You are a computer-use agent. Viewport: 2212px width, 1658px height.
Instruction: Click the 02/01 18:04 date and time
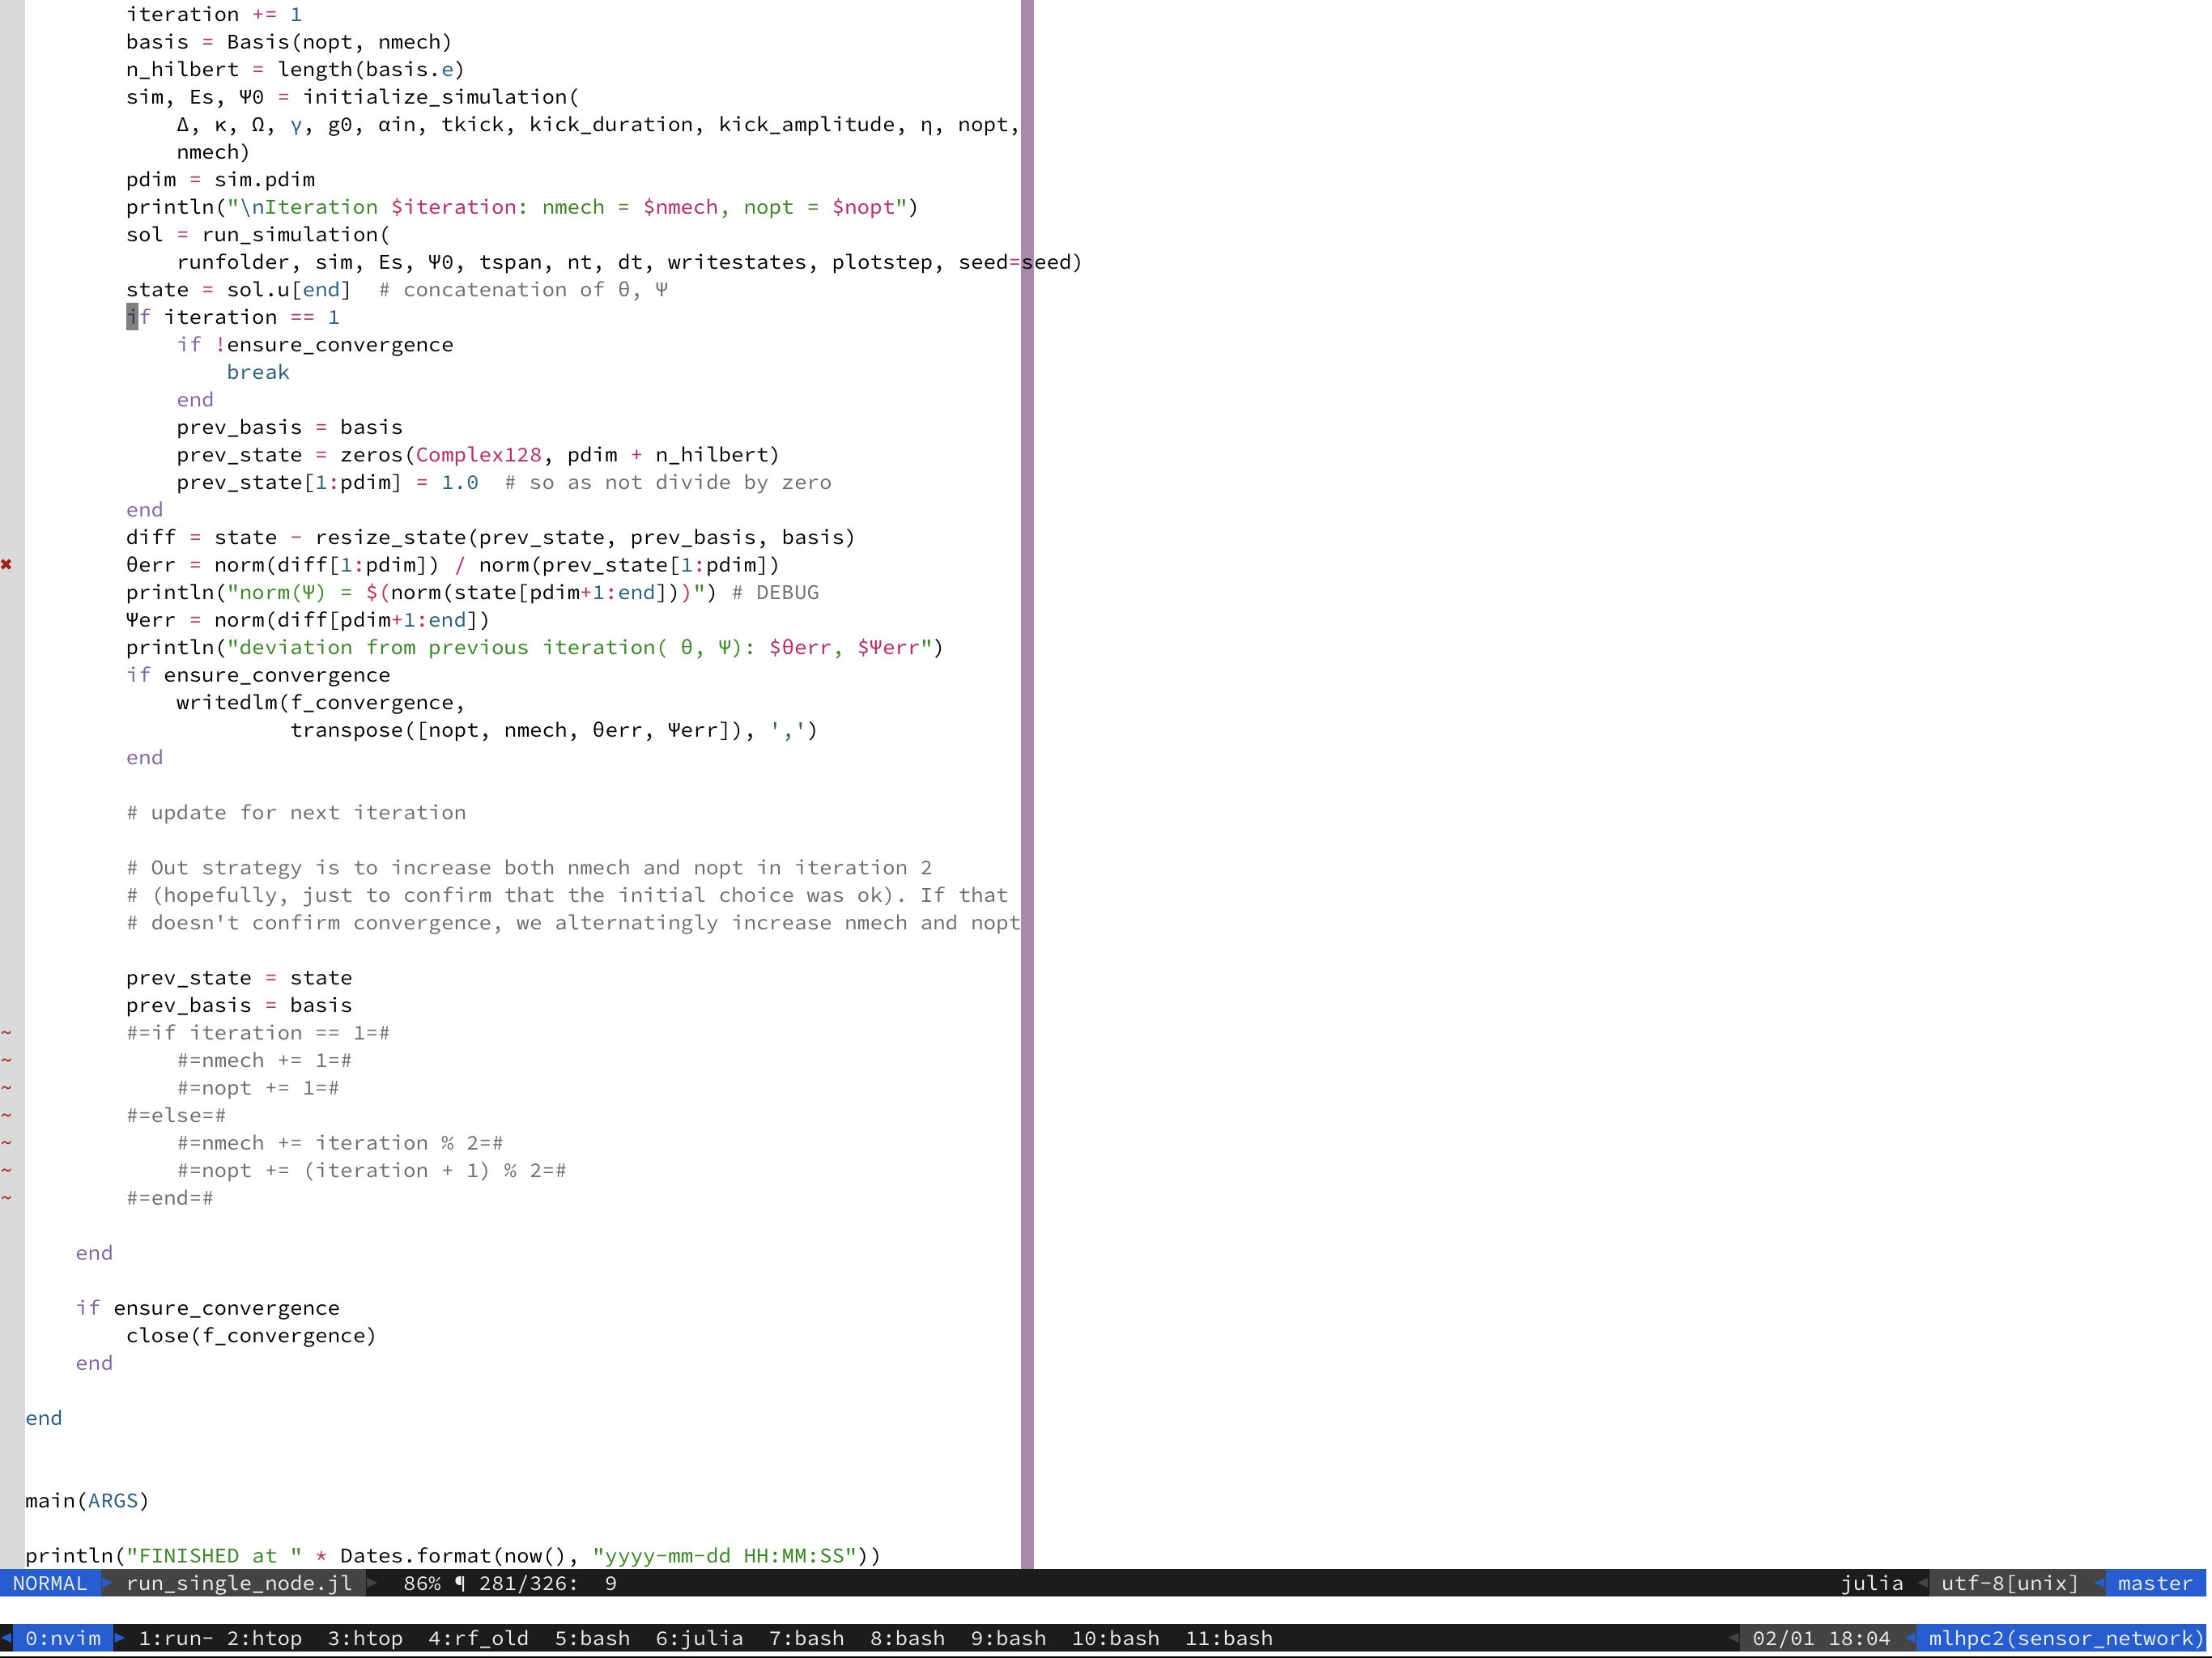pos(1821,1638)
